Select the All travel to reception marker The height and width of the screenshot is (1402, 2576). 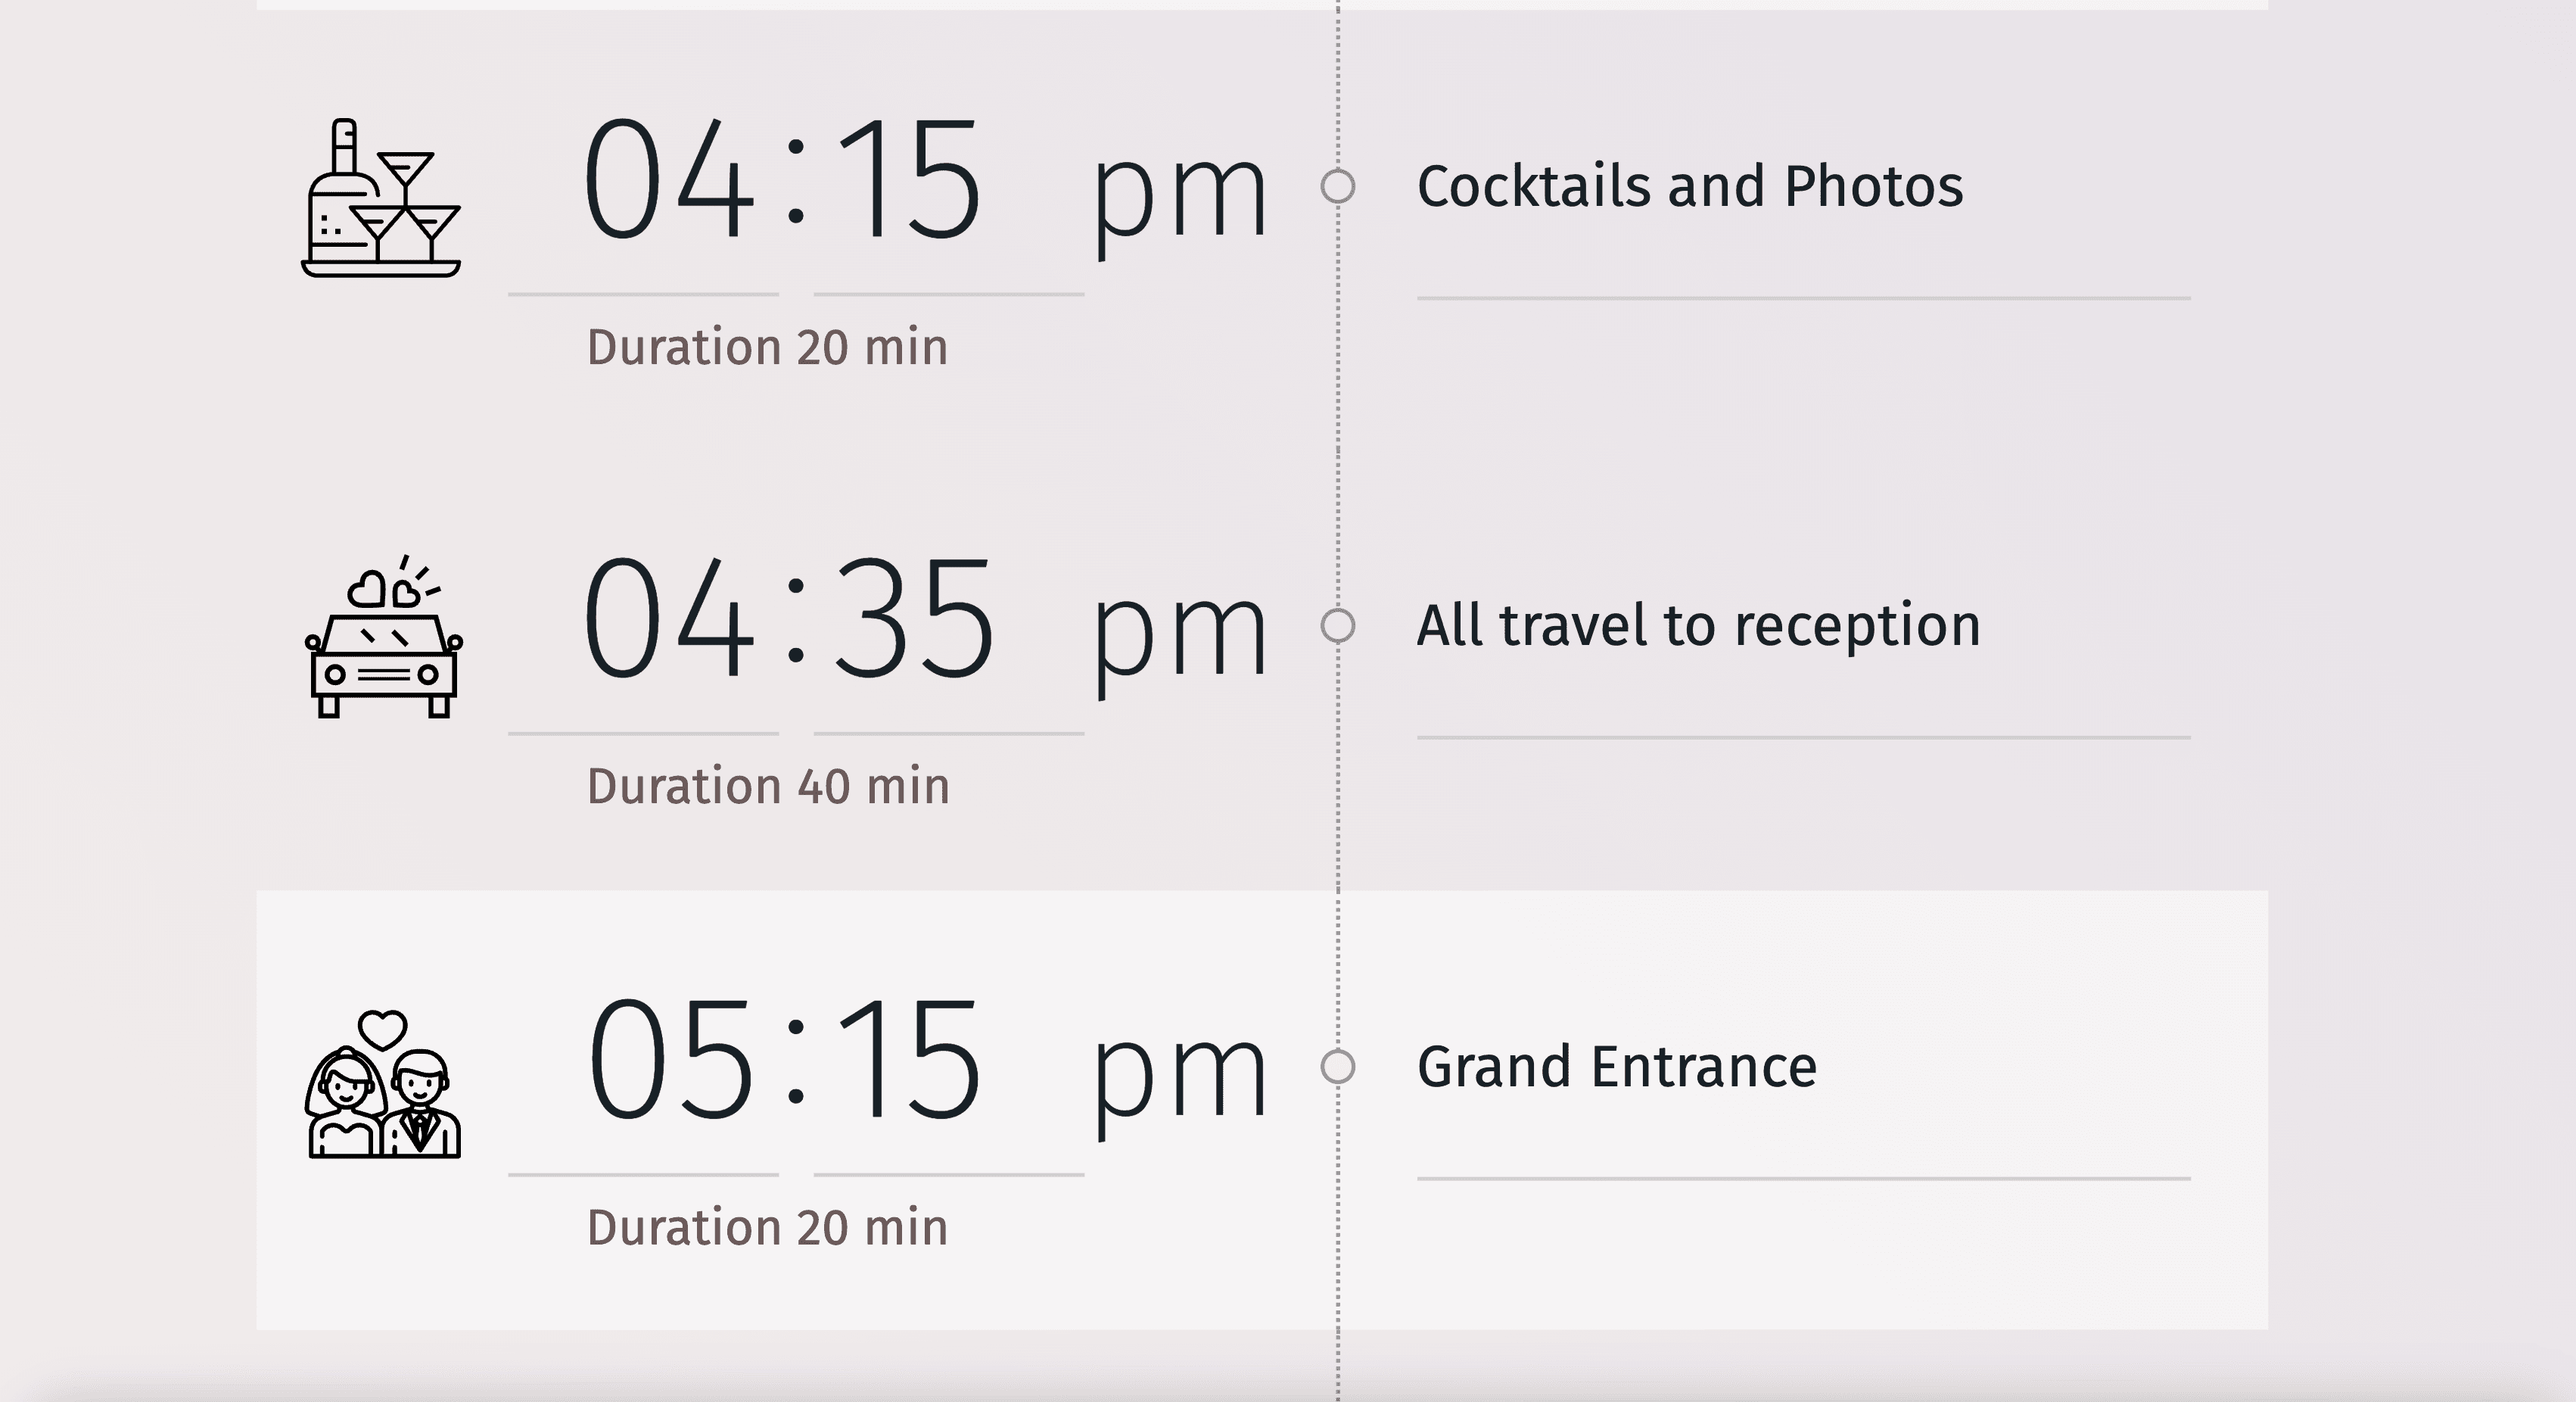pyautogui.click(x=1338, y=626)
